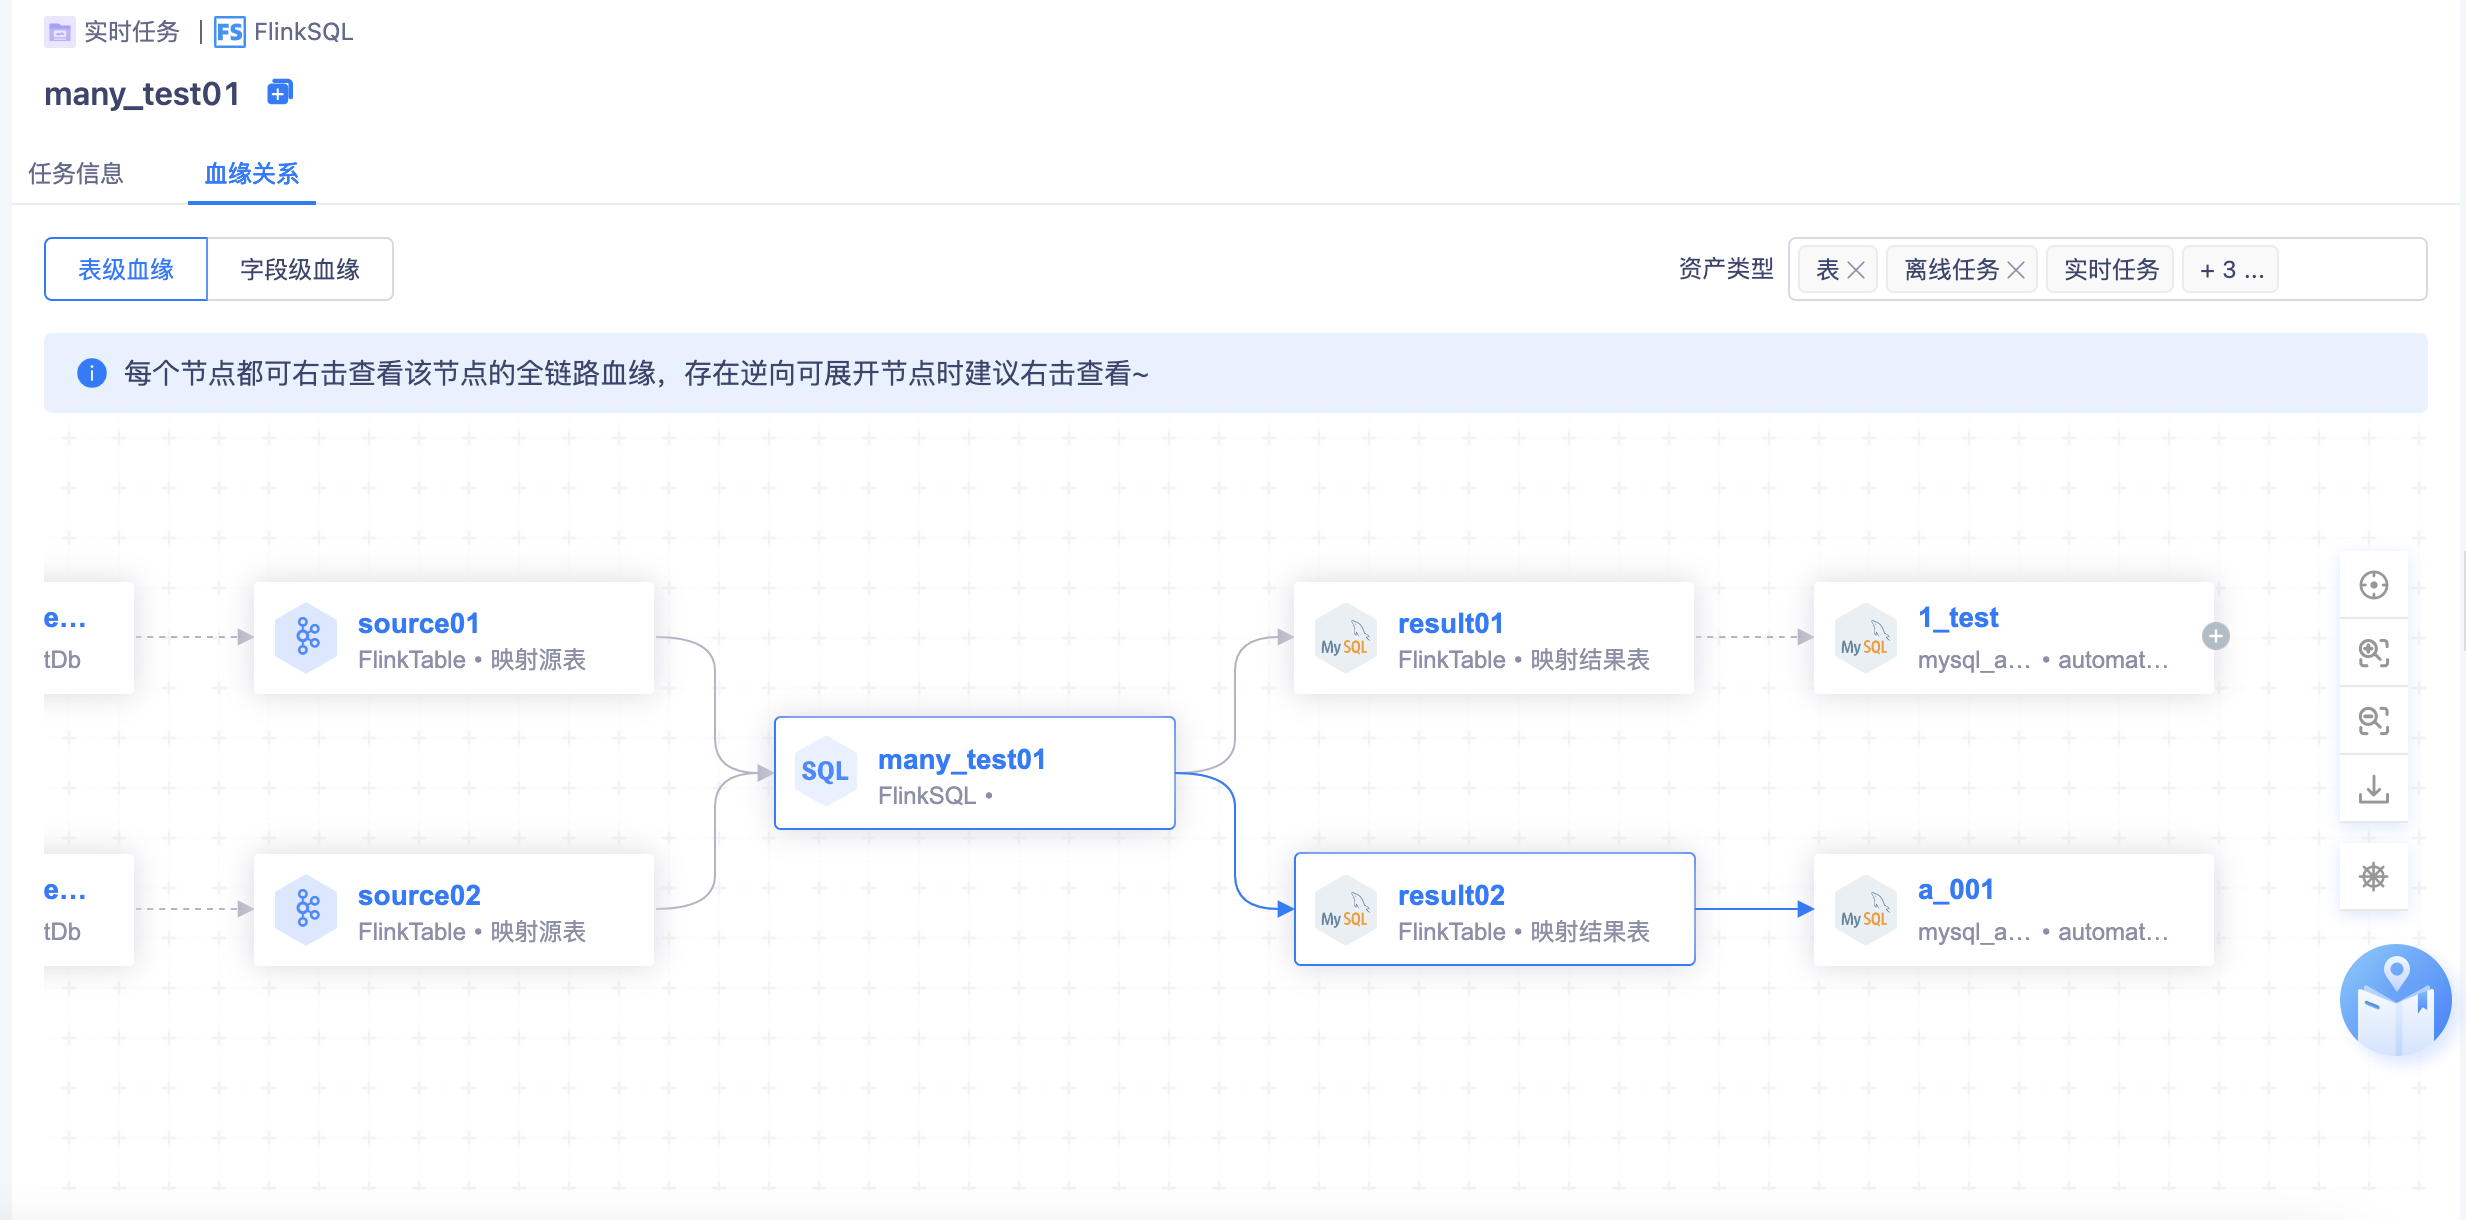The image size is (2466, 1220).
Task: Open the 1_test node name link
Action: pos(1958,618)
